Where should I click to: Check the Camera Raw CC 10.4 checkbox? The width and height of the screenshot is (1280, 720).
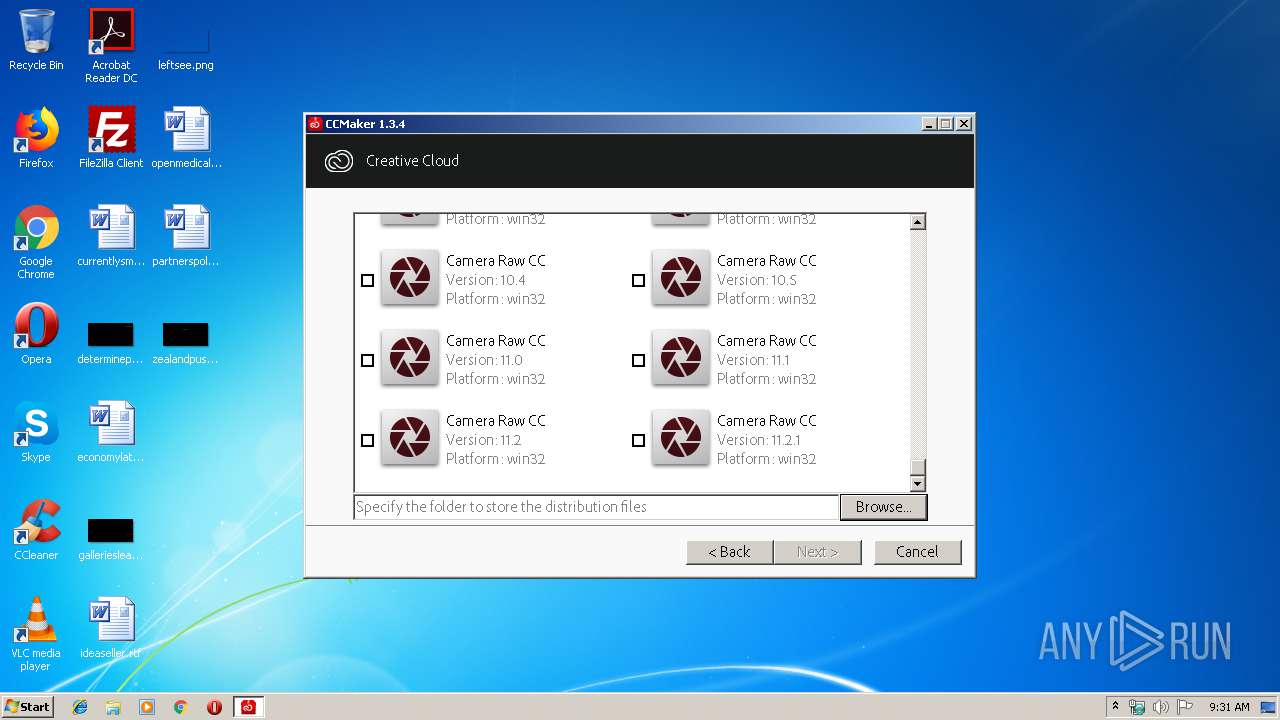tap(367, 280)
